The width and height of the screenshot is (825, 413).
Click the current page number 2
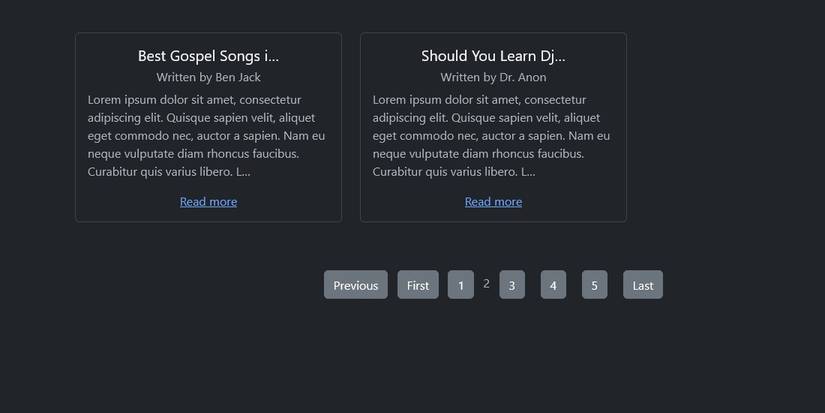486,284
